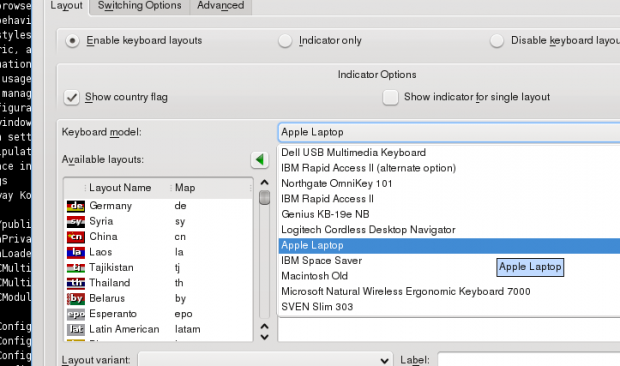Choose the Indicator only option
This screenshot has height=366, width=620.
pos(285,41)
